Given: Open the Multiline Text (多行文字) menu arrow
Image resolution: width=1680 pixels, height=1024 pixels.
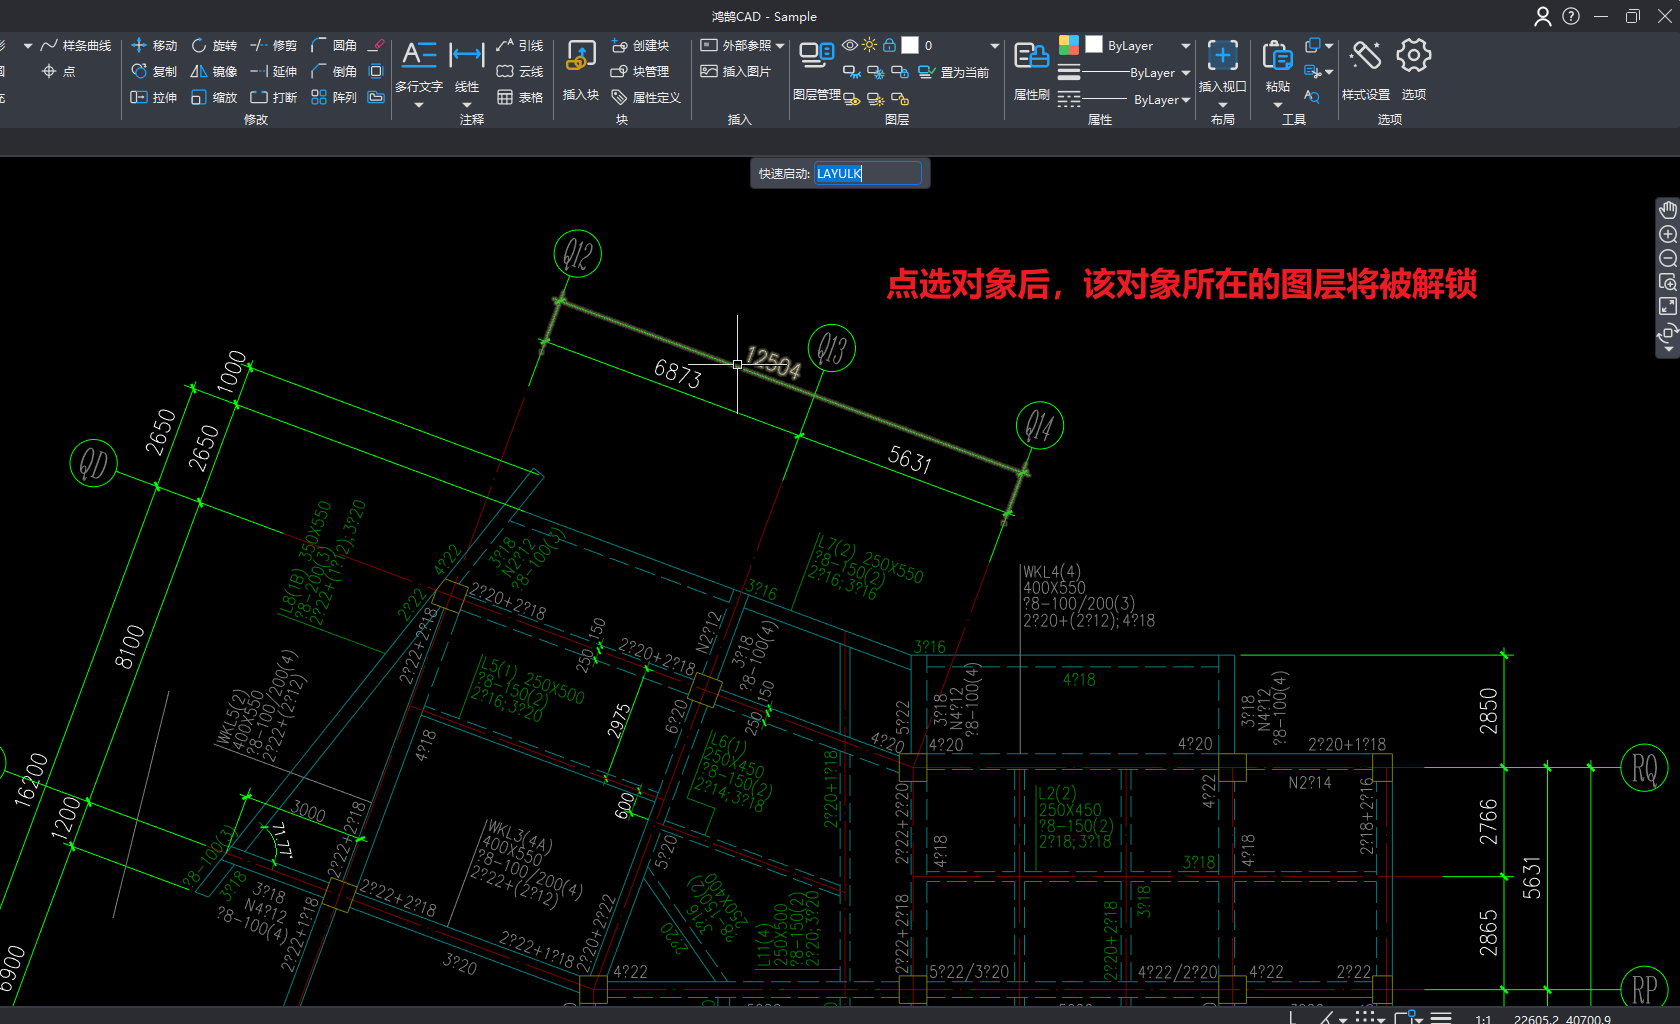Looking at the screenshot, I should (419, 105).
